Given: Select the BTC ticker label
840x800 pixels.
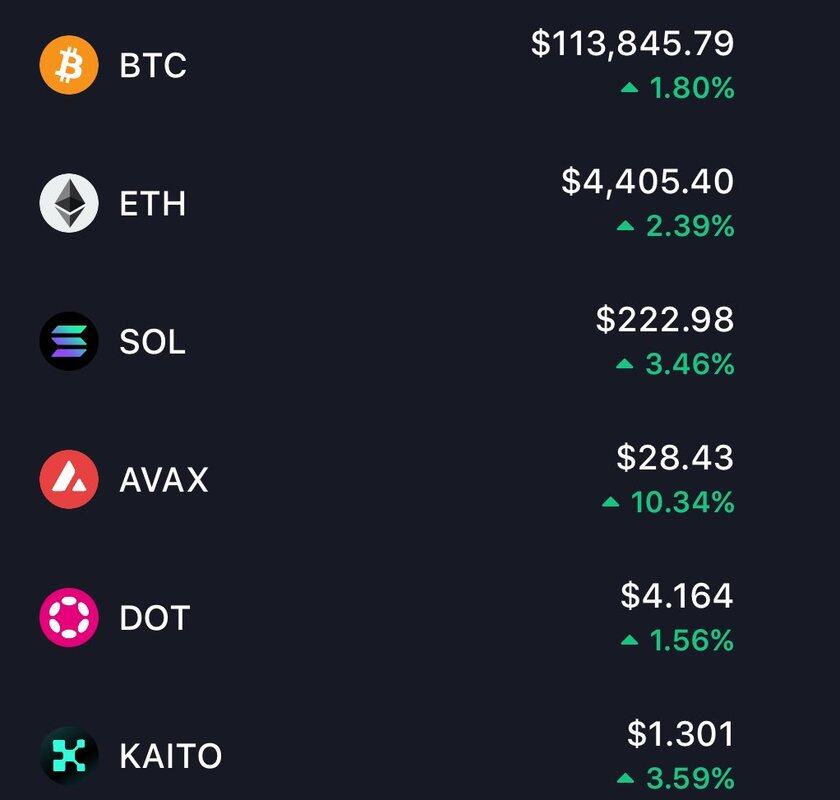Looking at the screenshot, I should pyautogui.click(x=153, y=65).
